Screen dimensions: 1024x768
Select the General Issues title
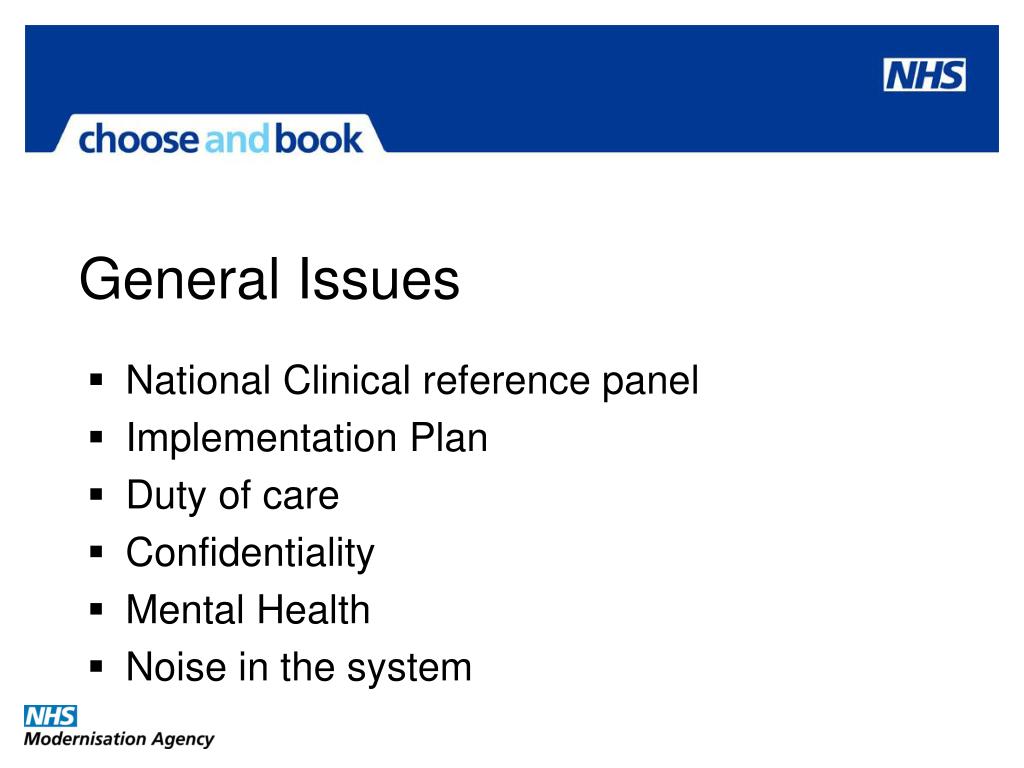point(269,280)
